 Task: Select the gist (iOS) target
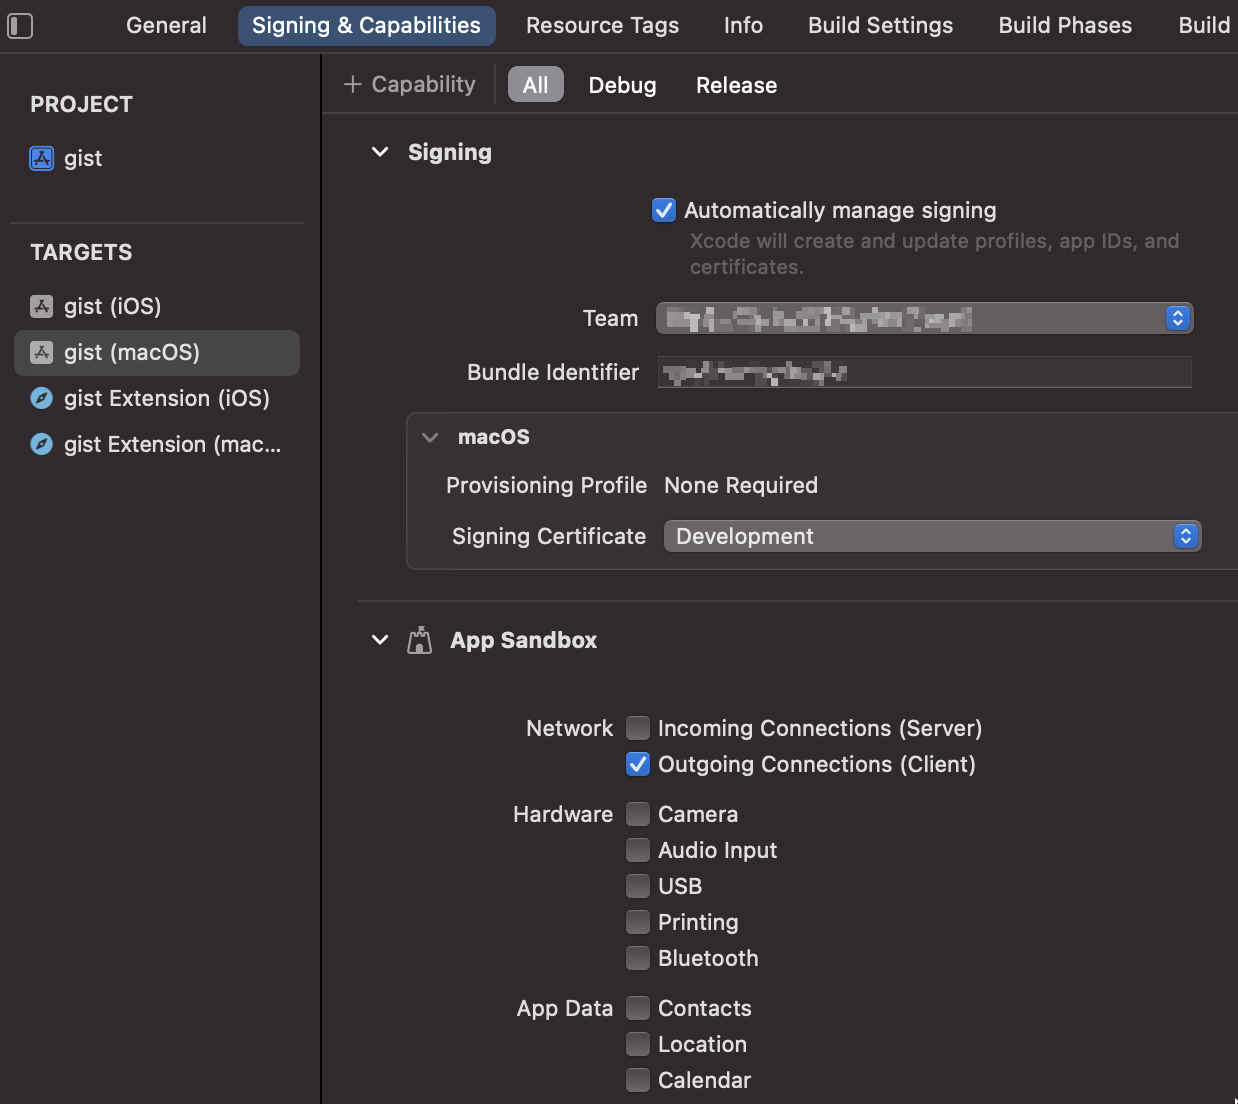tap(157, 306)
